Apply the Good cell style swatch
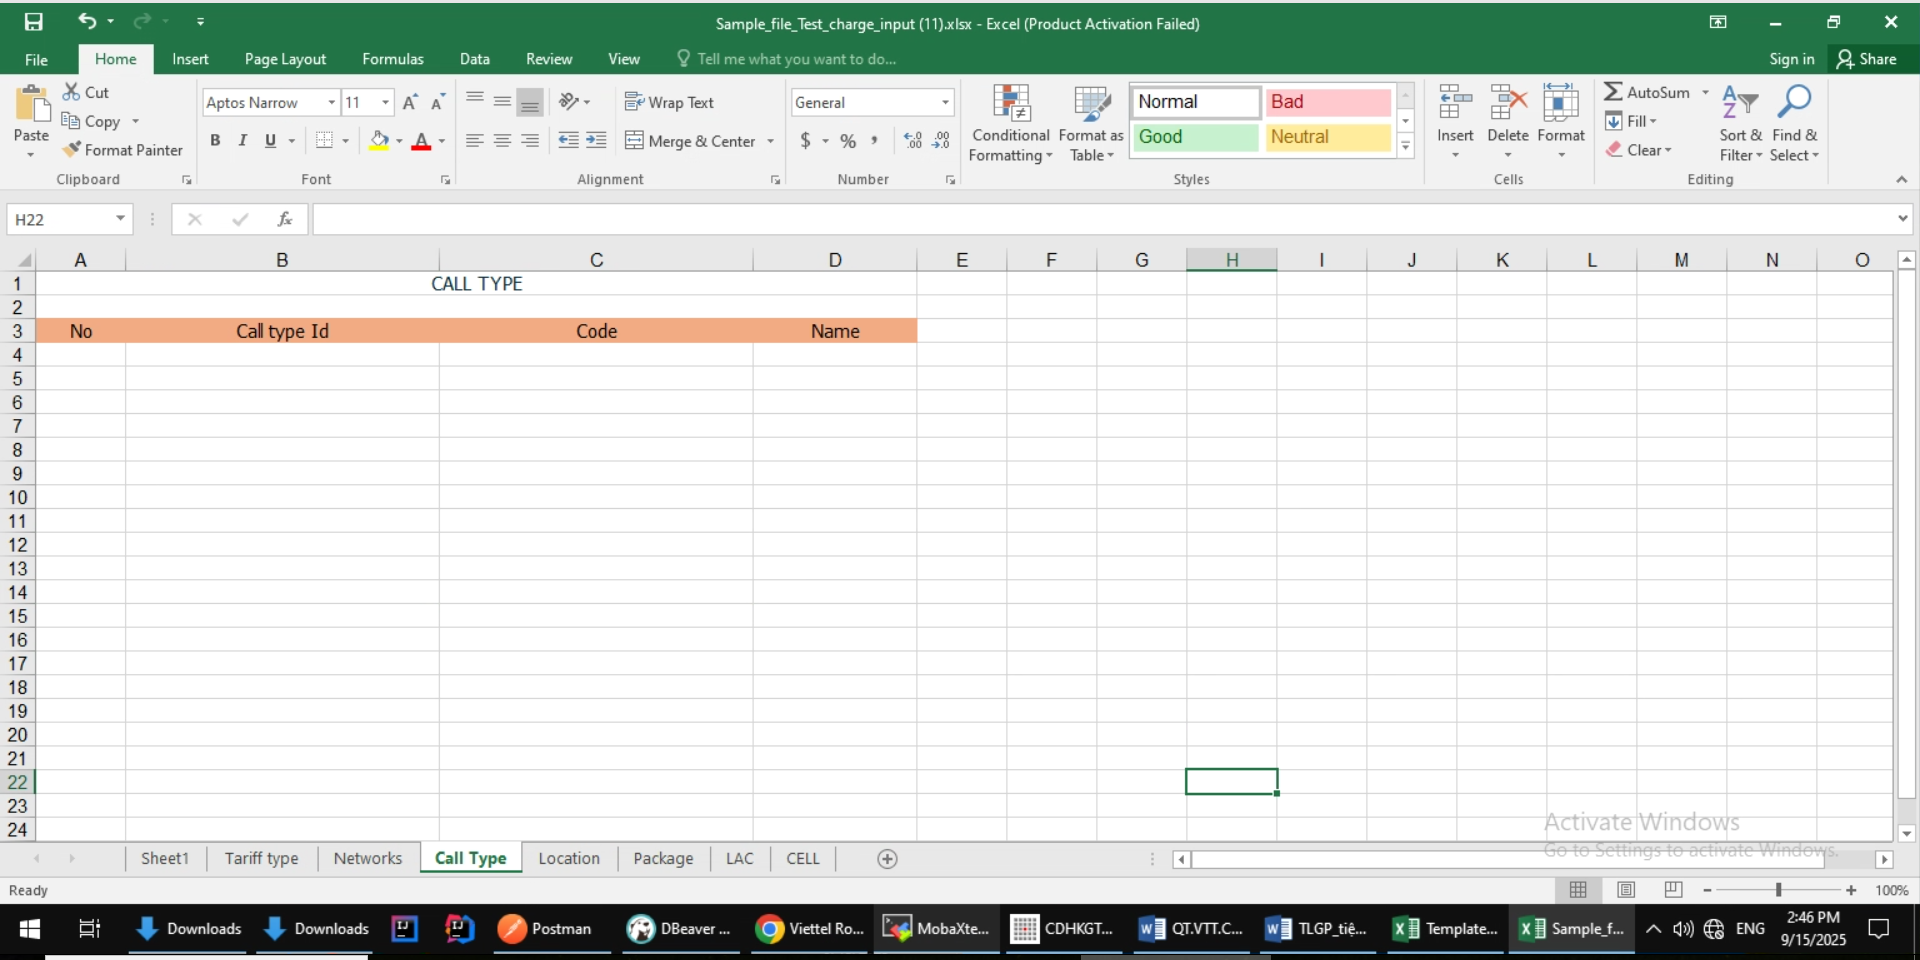This screenshot has width=1920, height=960. click(x=1195, y=137)
